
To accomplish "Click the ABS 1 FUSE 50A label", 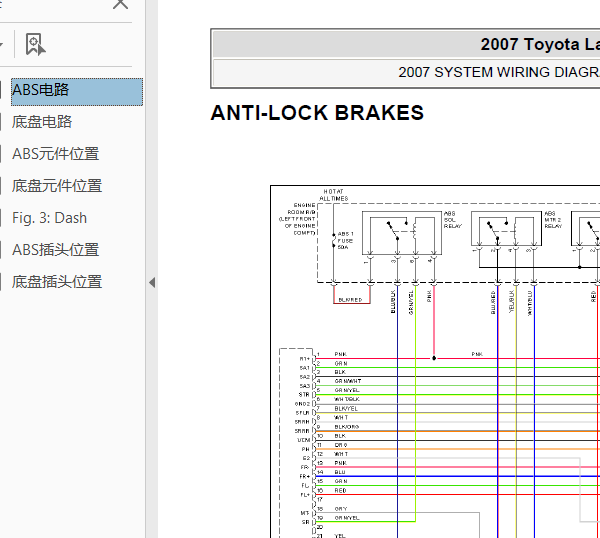I will pos(345,240).
